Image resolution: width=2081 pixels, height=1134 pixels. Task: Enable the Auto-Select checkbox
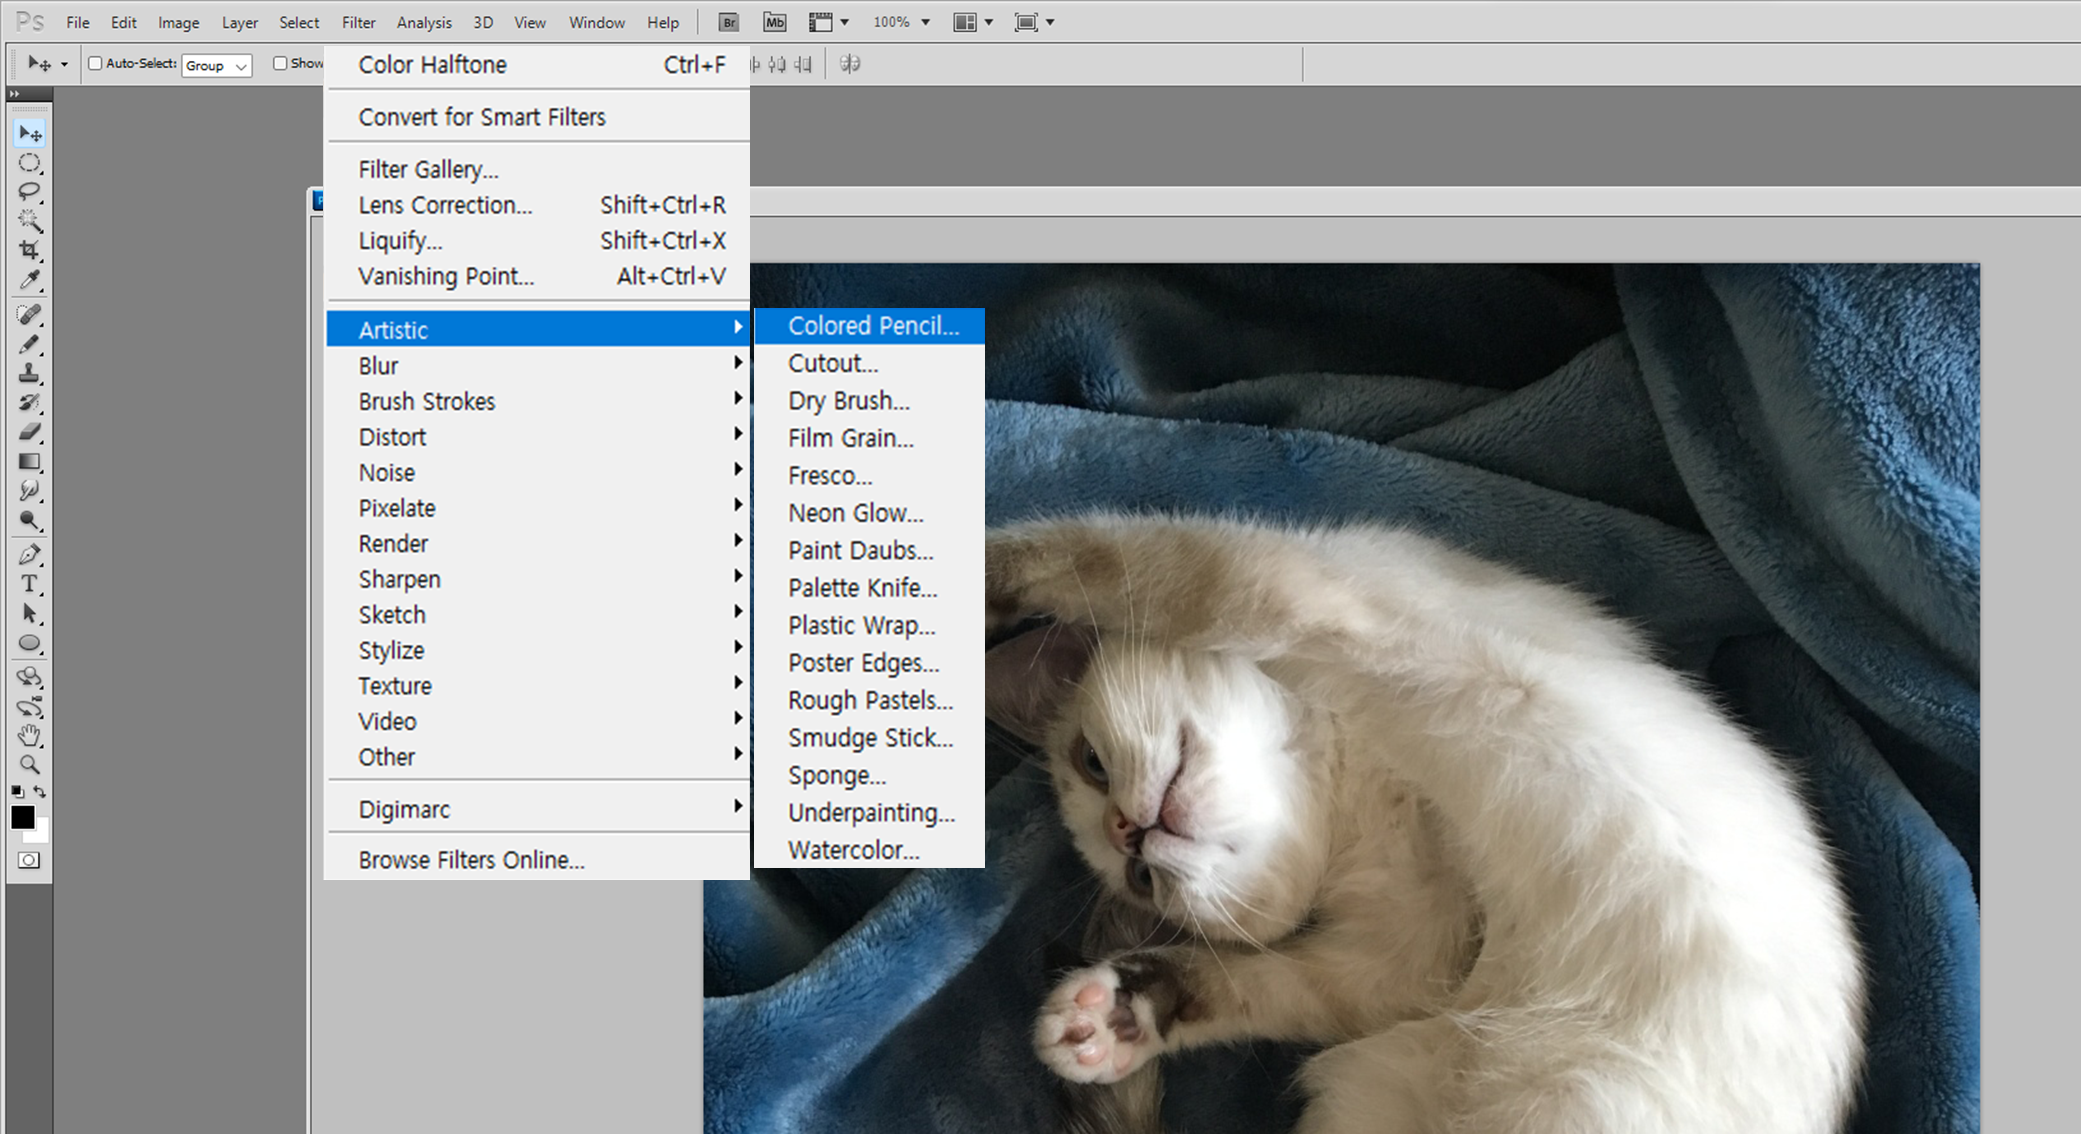click(x=95, y=64)
